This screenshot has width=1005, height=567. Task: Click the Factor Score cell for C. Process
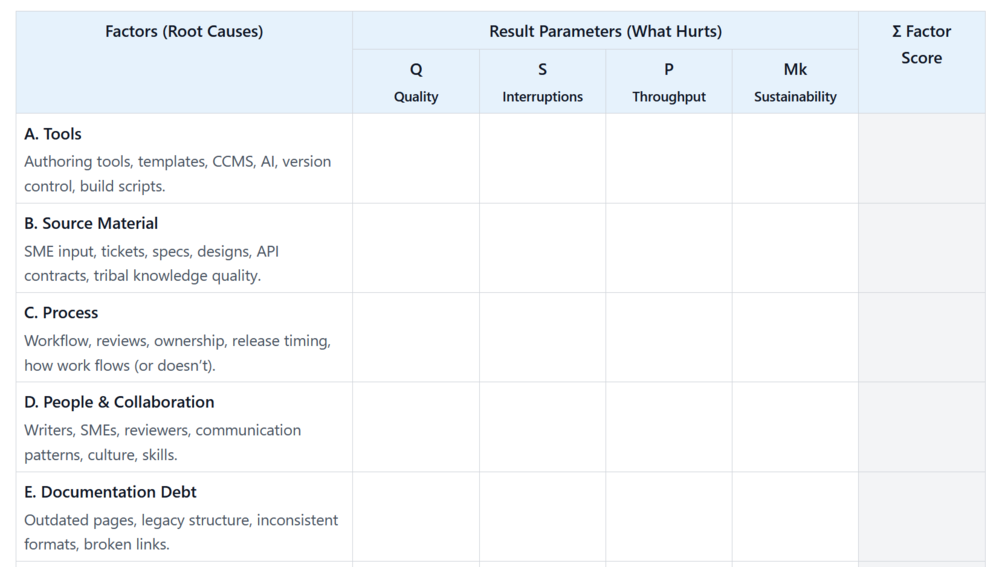point(921,337)
